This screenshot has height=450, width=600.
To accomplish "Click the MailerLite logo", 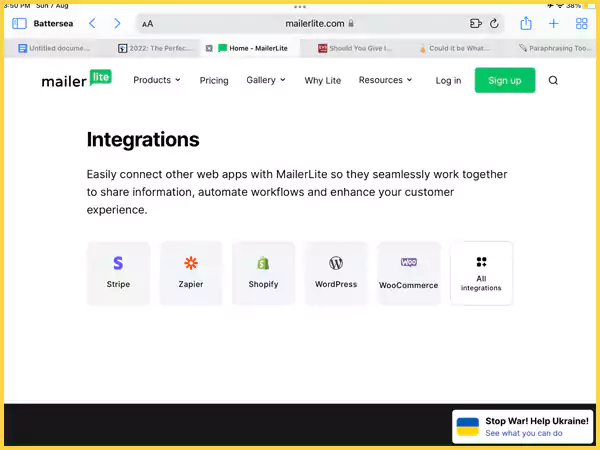I will point(77,79).
